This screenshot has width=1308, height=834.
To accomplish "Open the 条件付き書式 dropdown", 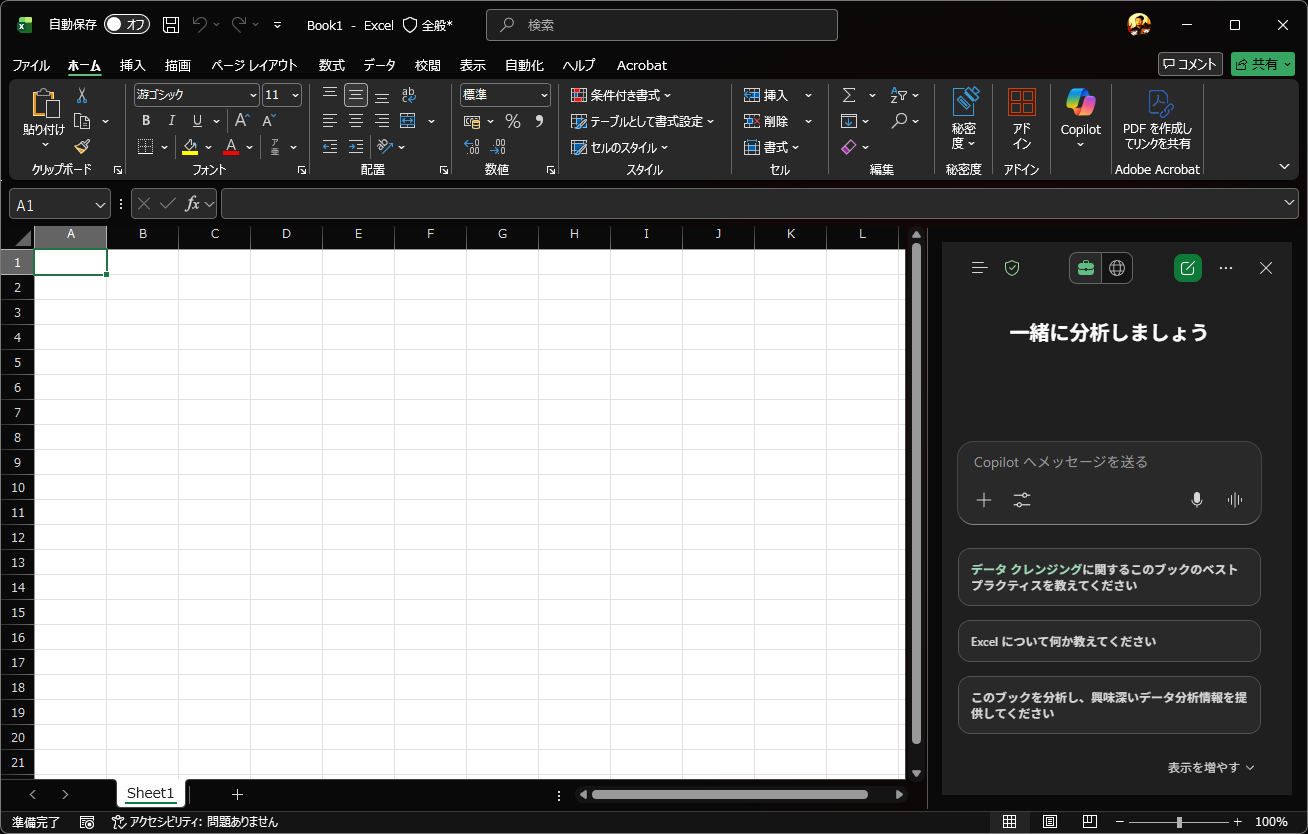I will coord(621,95).
